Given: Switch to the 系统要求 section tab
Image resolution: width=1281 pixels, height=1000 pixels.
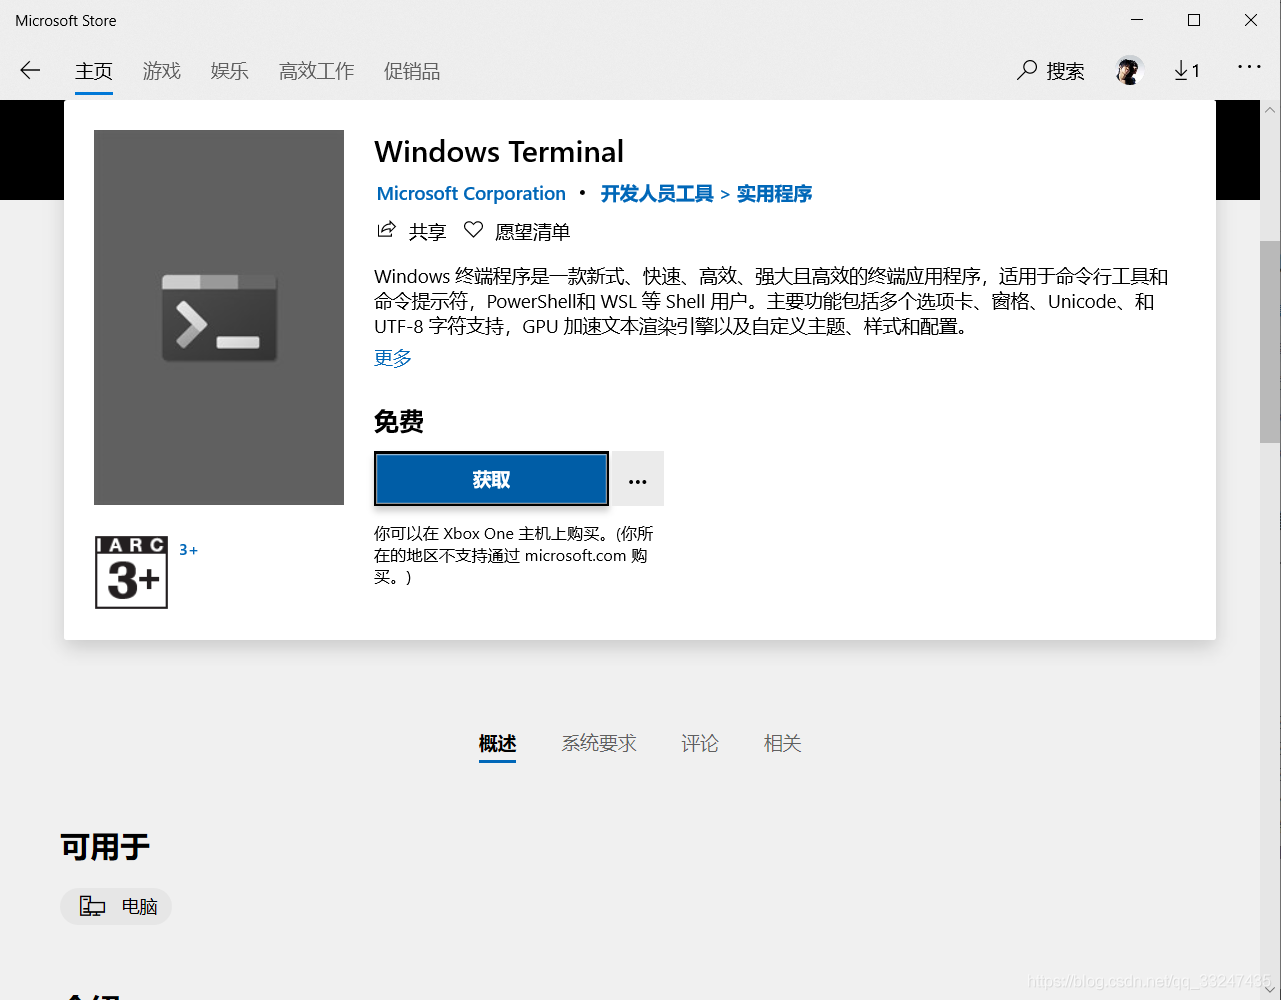Looking at the screenshot, I should pyautogui.click(x=599, y=744).
